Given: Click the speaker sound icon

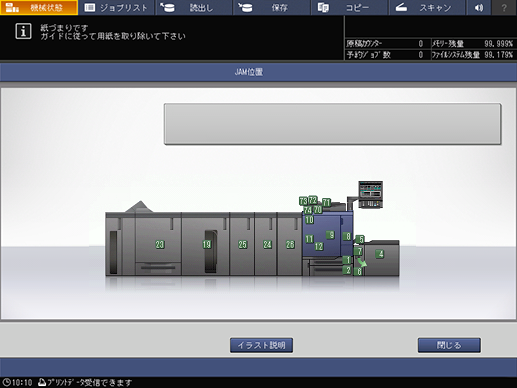Looking at the screenshot, I should [x=479, y=7].
